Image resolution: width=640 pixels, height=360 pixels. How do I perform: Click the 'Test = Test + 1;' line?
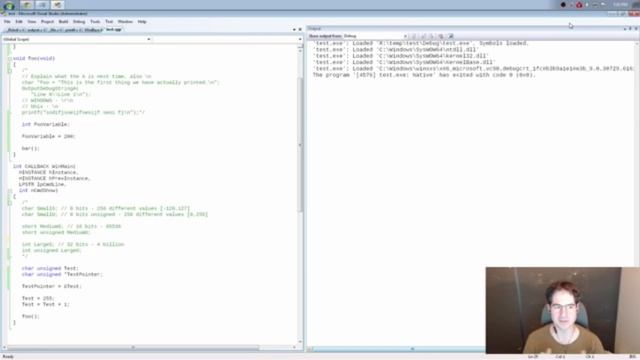click(x=45, y=304)
